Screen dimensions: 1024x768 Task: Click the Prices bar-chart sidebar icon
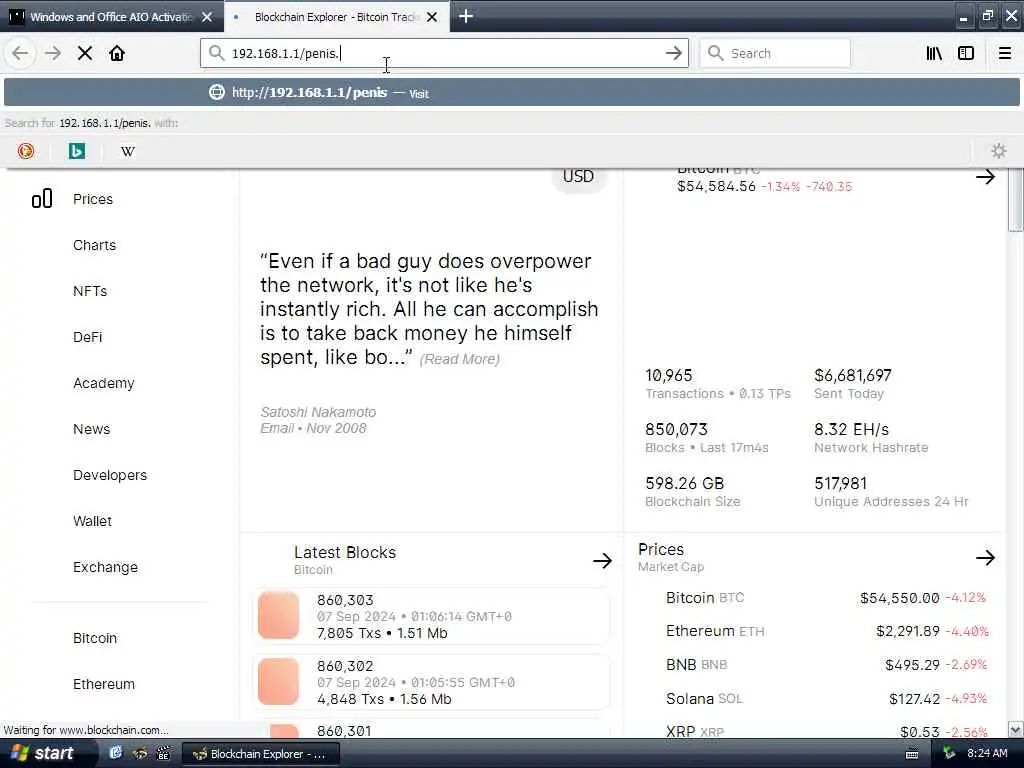[x=42, y=199]
